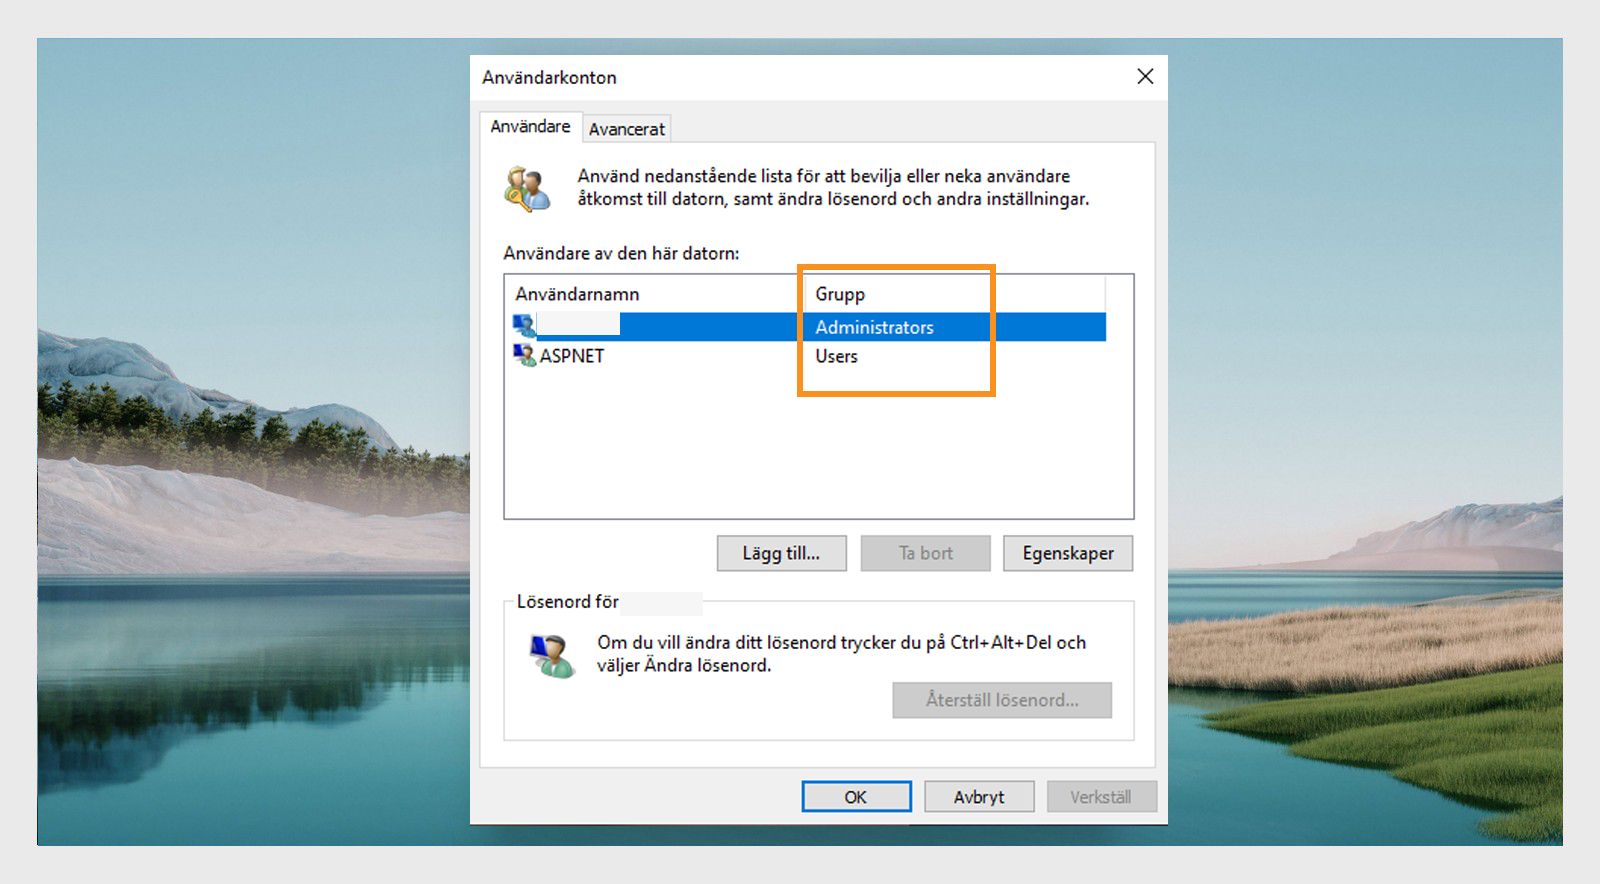Click the selected administrator user icon
Viewport: 1600px width, 884px height.
point(524,326)
